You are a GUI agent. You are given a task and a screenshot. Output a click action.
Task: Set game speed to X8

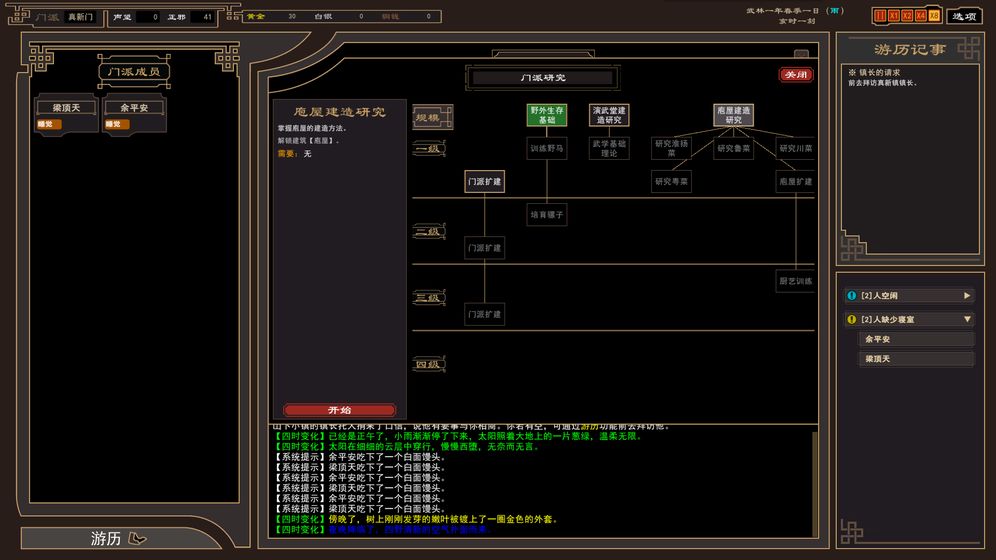point(934,16)
